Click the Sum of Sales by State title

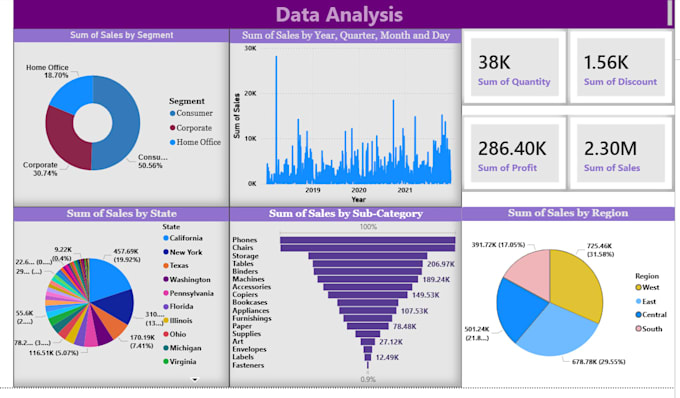click(121, 213)
